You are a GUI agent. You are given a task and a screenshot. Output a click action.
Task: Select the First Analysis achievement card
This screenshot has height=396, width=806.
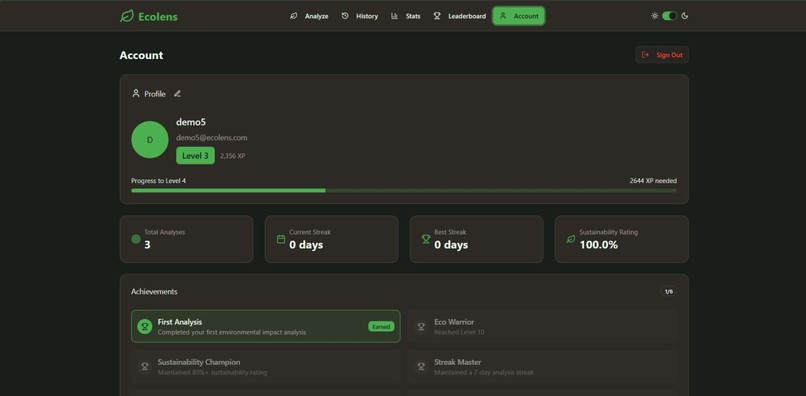[266, 327]
